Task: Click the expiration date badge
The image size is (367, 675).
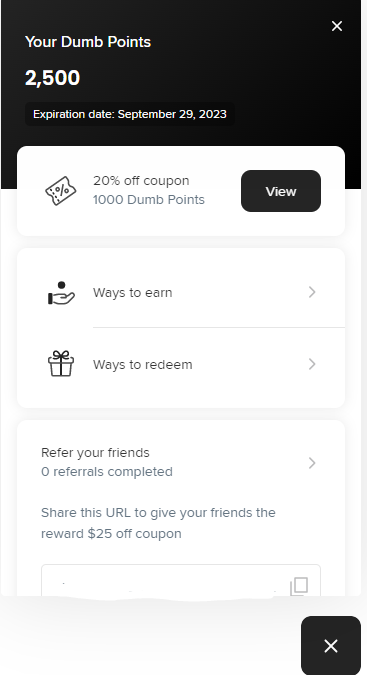Action: pos(130,114)
